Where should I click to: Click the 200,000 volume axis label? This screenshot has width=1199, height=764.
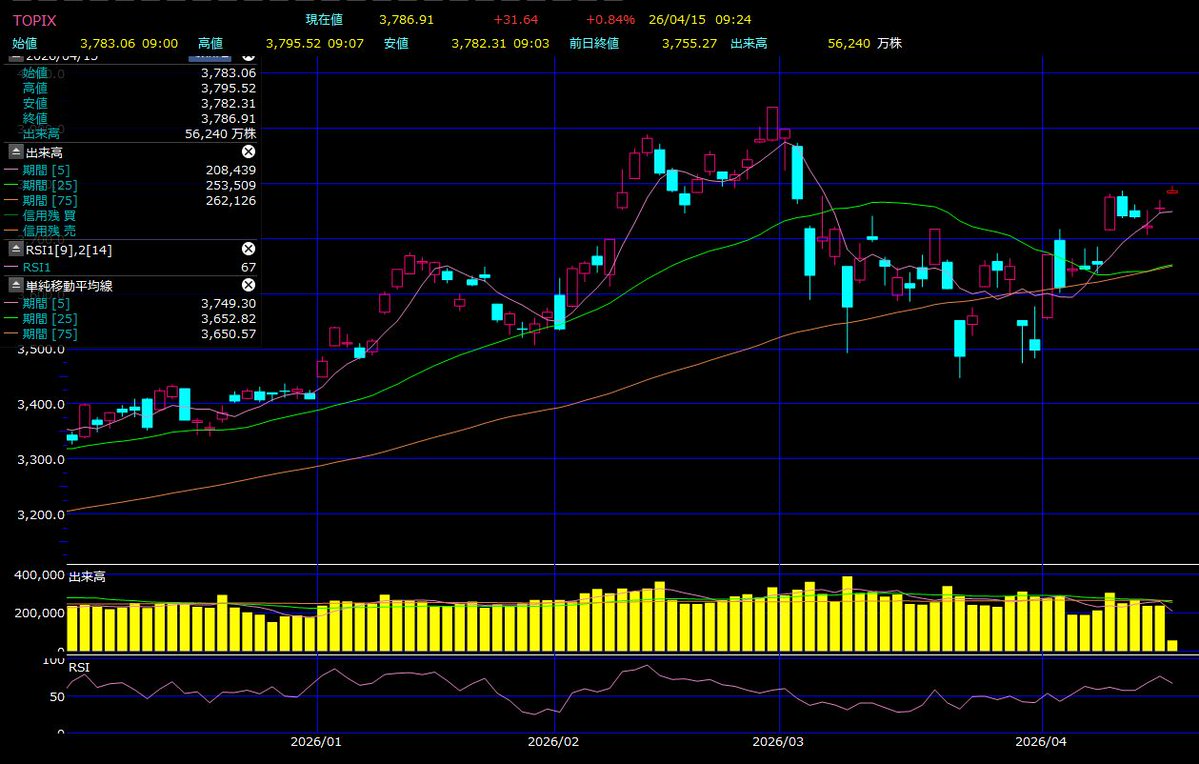coord(39,613)
